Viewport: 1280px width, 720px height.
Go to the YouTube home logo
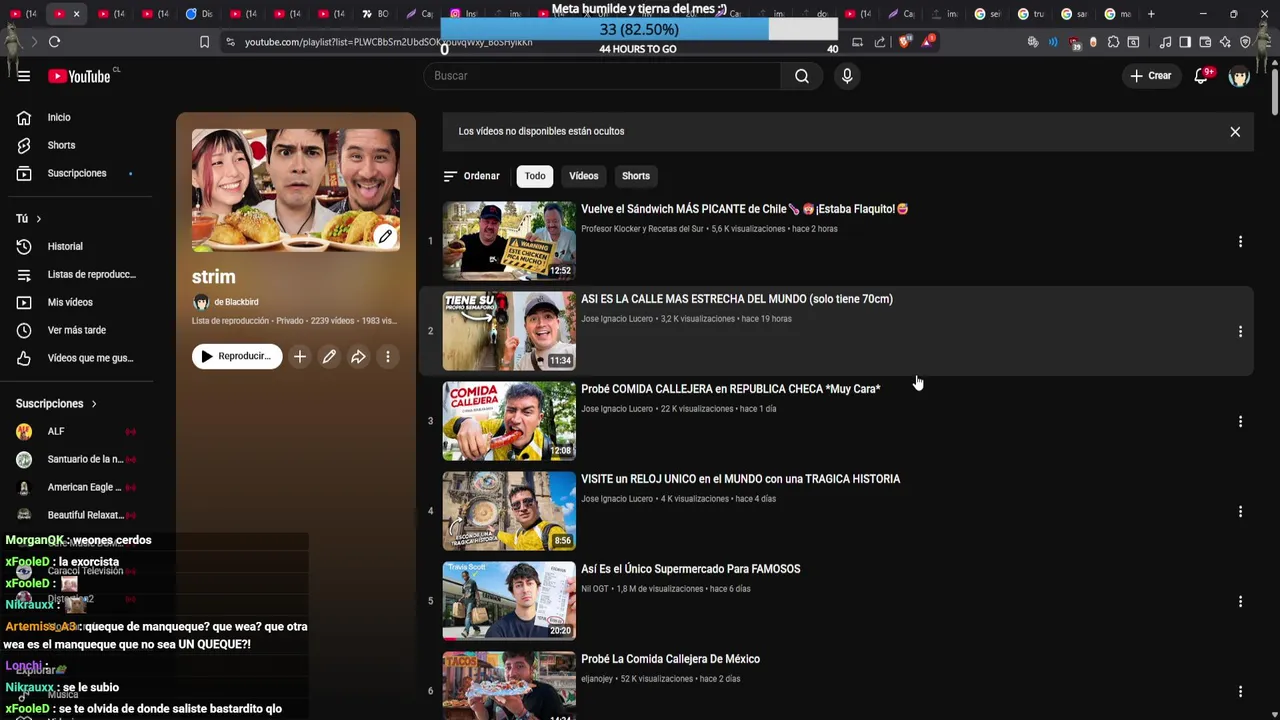click(79, 76)
